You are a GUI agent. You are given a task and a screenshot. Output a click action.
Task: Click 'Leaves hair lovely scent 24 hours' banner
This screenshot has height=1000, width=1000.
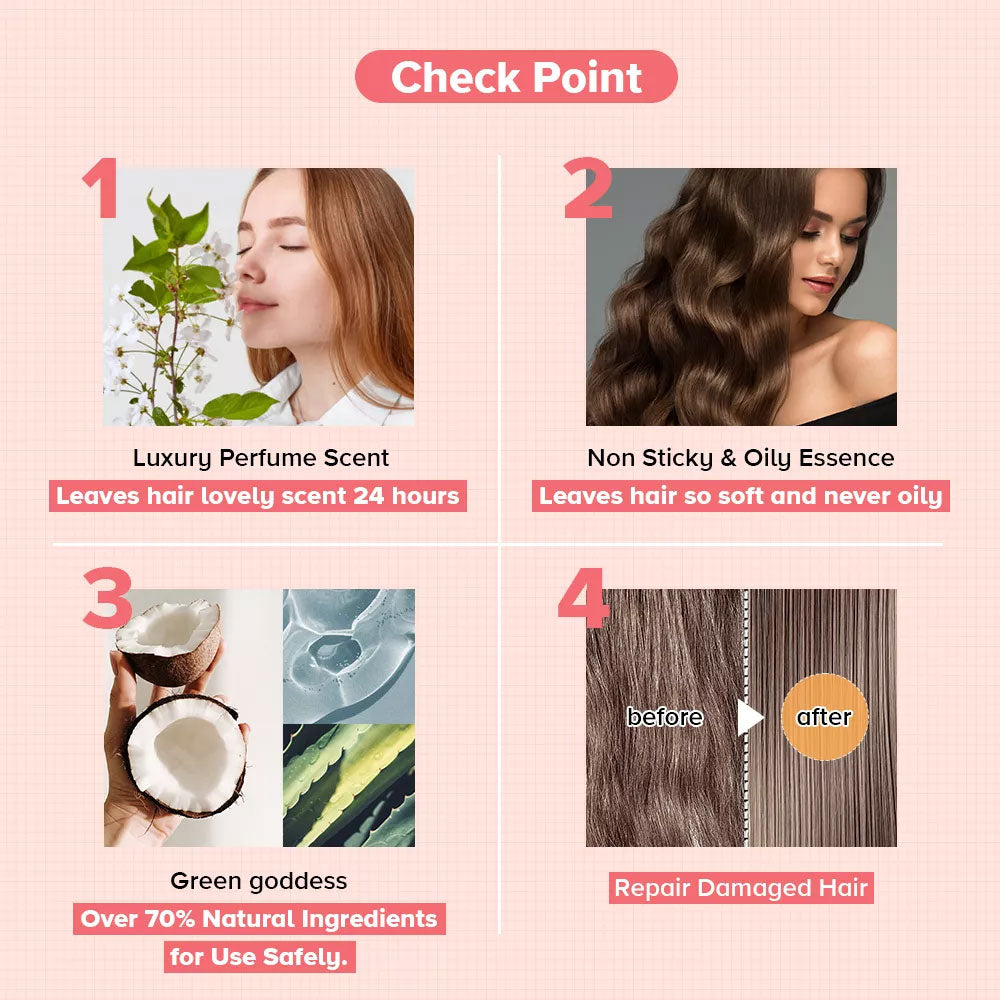pyautogui.click(x=258, y=496)
